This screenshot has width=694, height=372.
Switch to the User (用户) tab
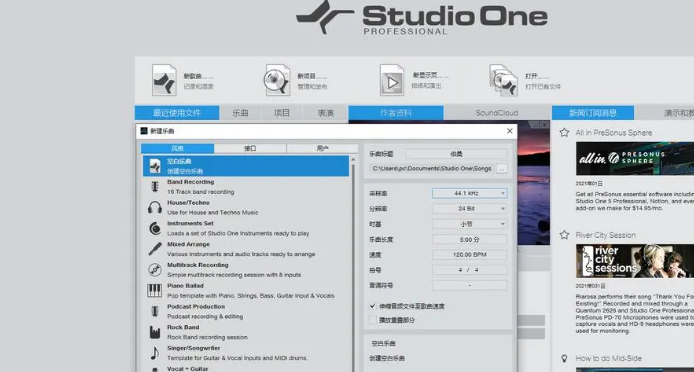[323, 148]
